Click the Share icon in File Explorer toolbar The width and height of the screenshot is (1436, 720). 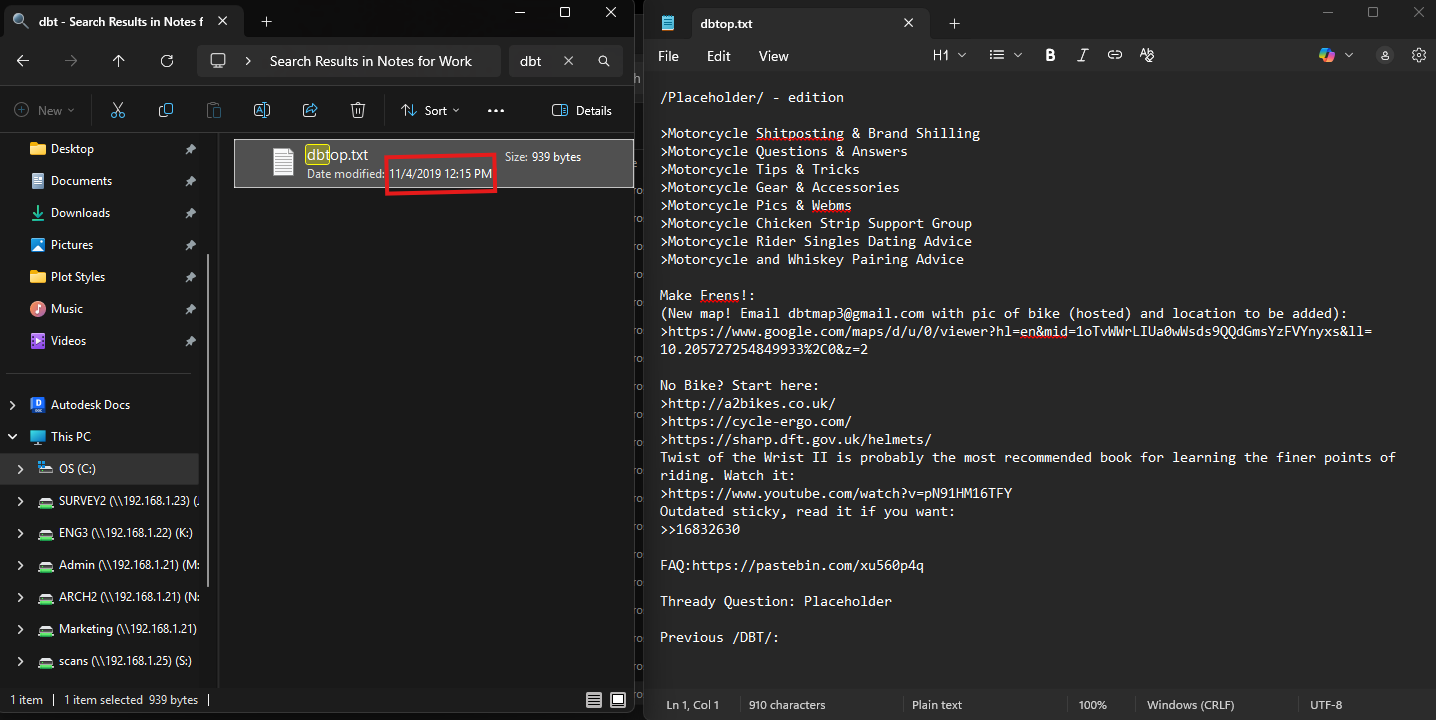coord(310,110)
